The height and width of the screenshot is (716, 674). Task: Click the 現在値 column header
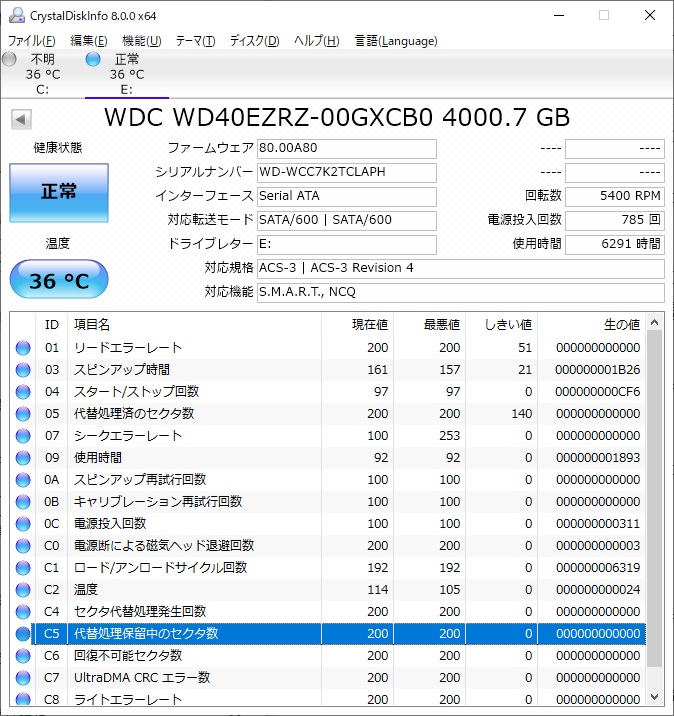tap(358, 325)
